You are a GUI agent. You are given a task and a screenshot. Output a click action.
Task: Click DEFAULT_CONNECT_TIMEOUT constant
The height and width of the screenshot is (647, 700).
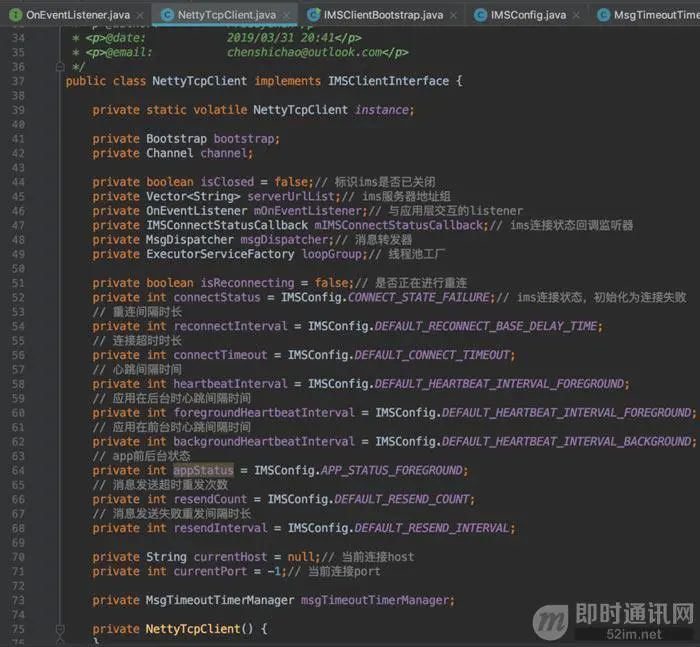(432, 355)
